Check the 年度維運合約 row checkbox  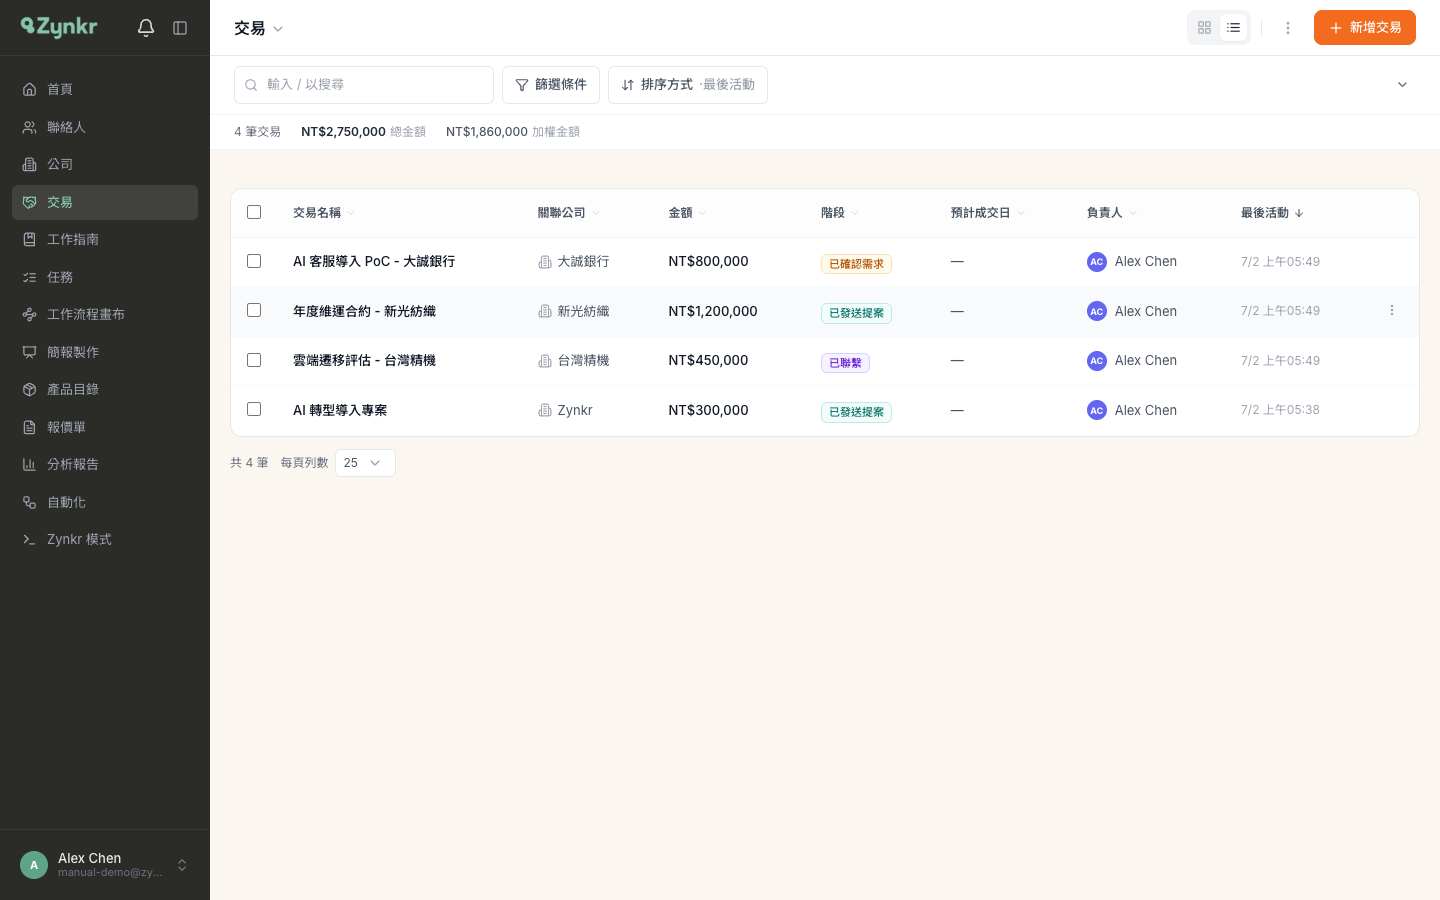tap(254, 310)
